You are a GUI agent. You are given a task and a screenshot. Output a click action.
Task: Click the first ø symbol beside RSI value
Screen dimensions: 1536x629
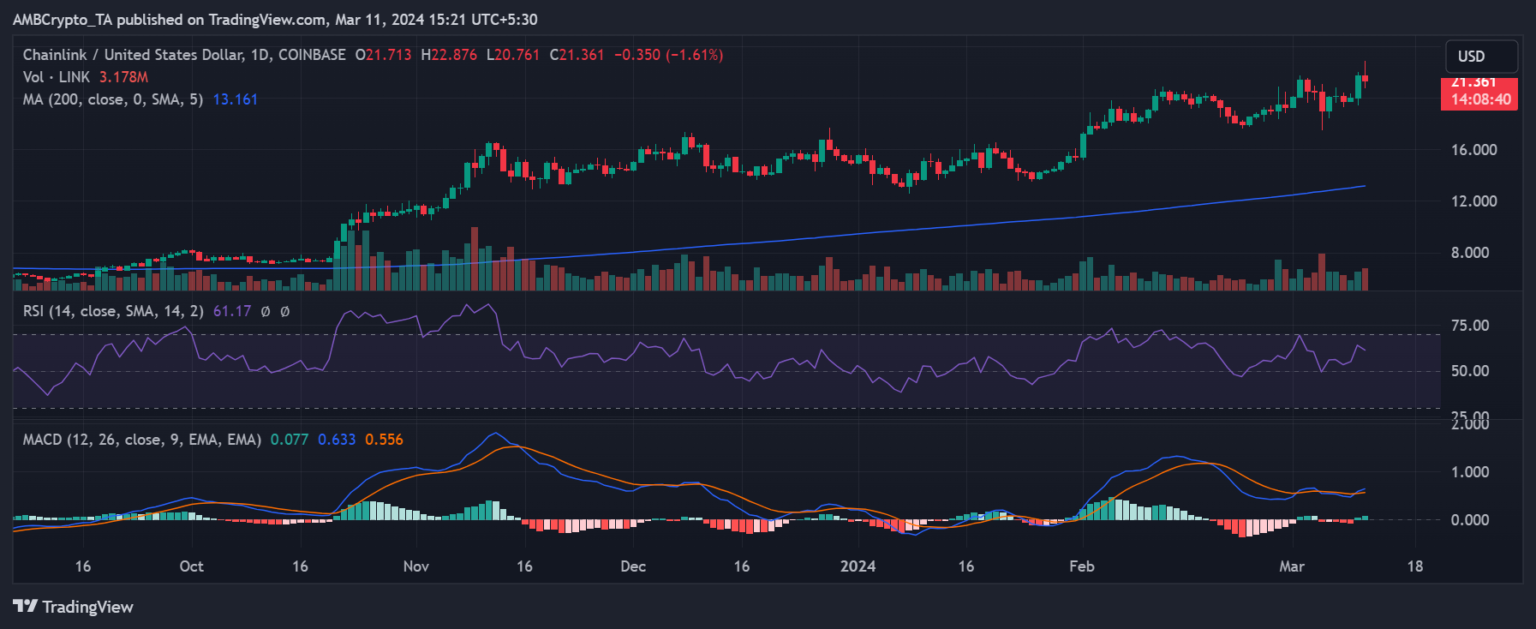pyautogui.click(x=265, y=312)
